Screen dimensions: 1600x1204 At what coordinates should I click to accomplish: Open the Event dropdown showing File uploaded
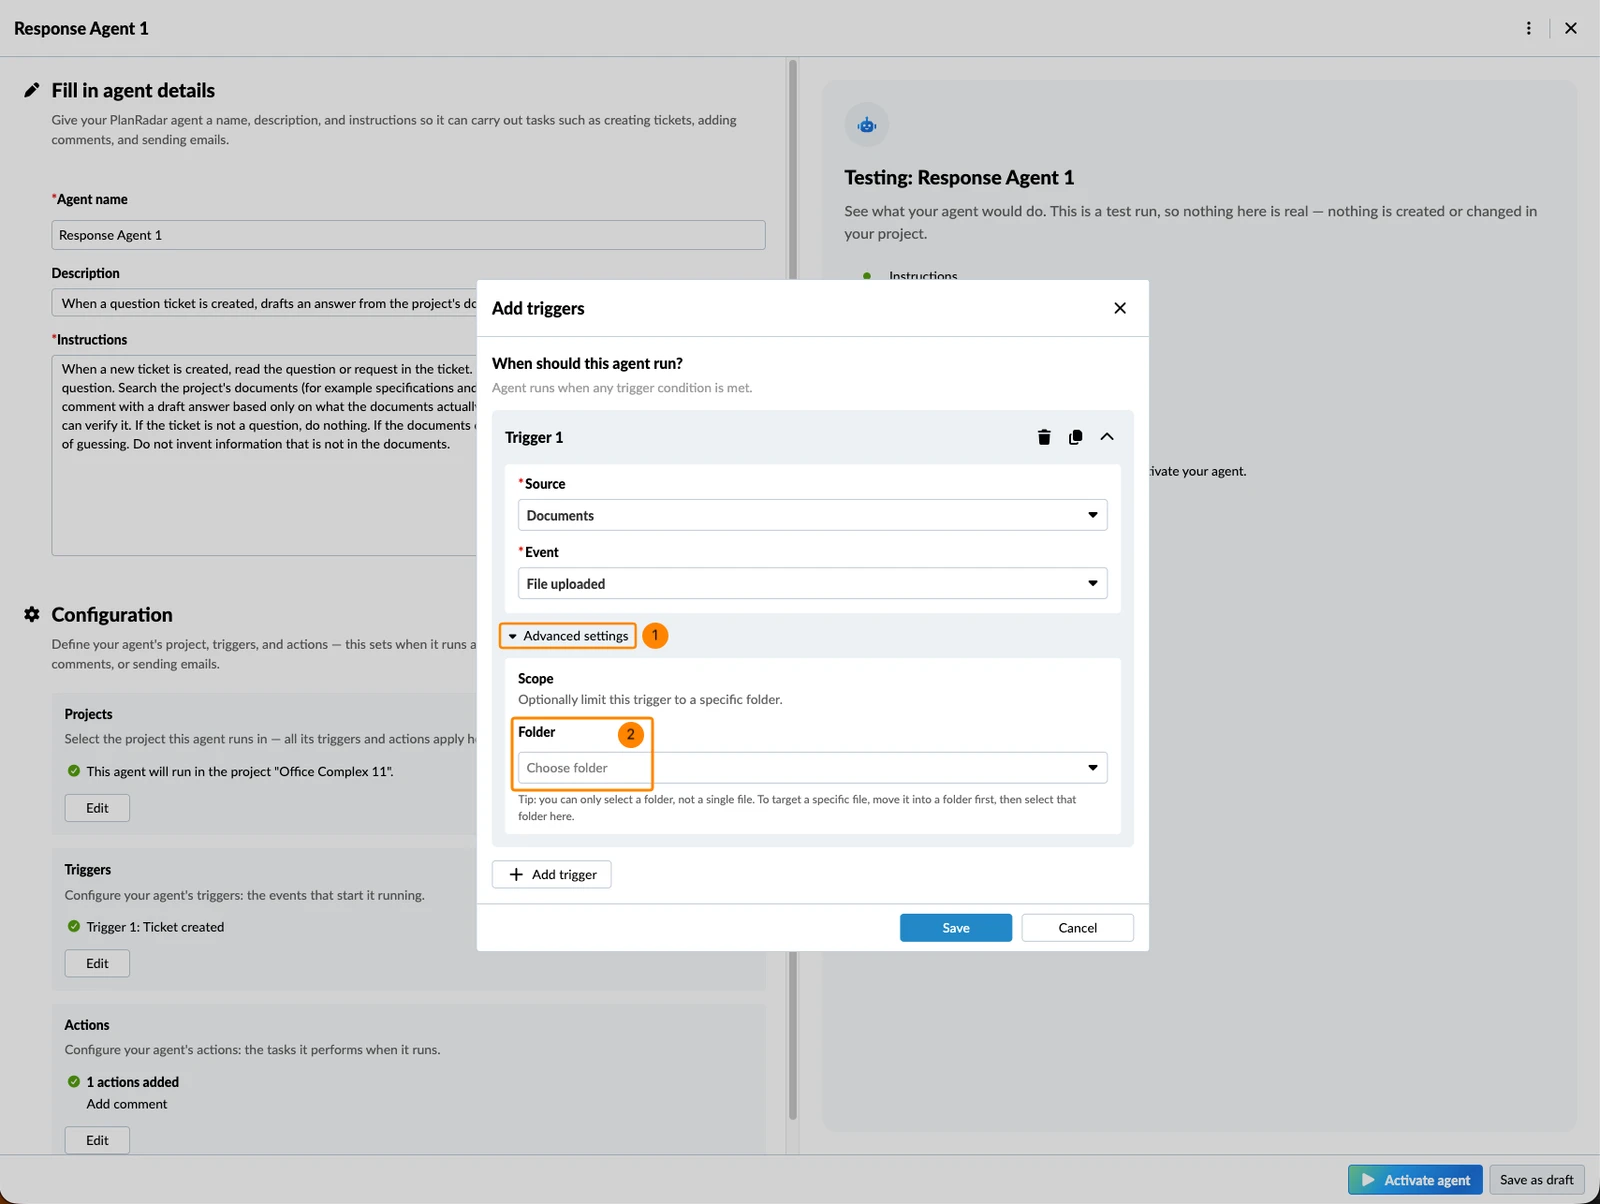812,583
